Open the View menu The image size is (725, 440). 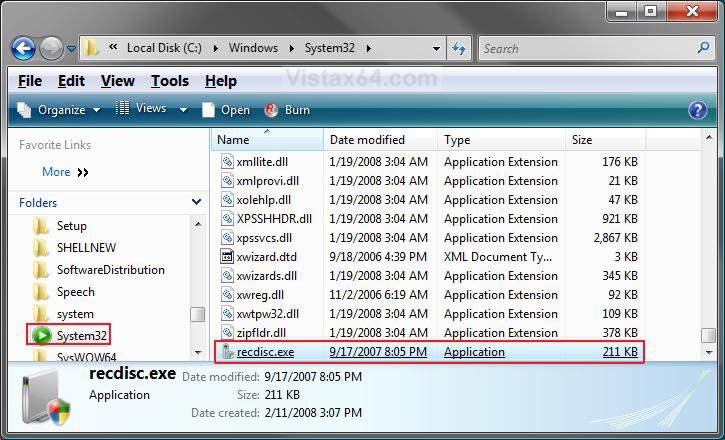pos(117,81)
